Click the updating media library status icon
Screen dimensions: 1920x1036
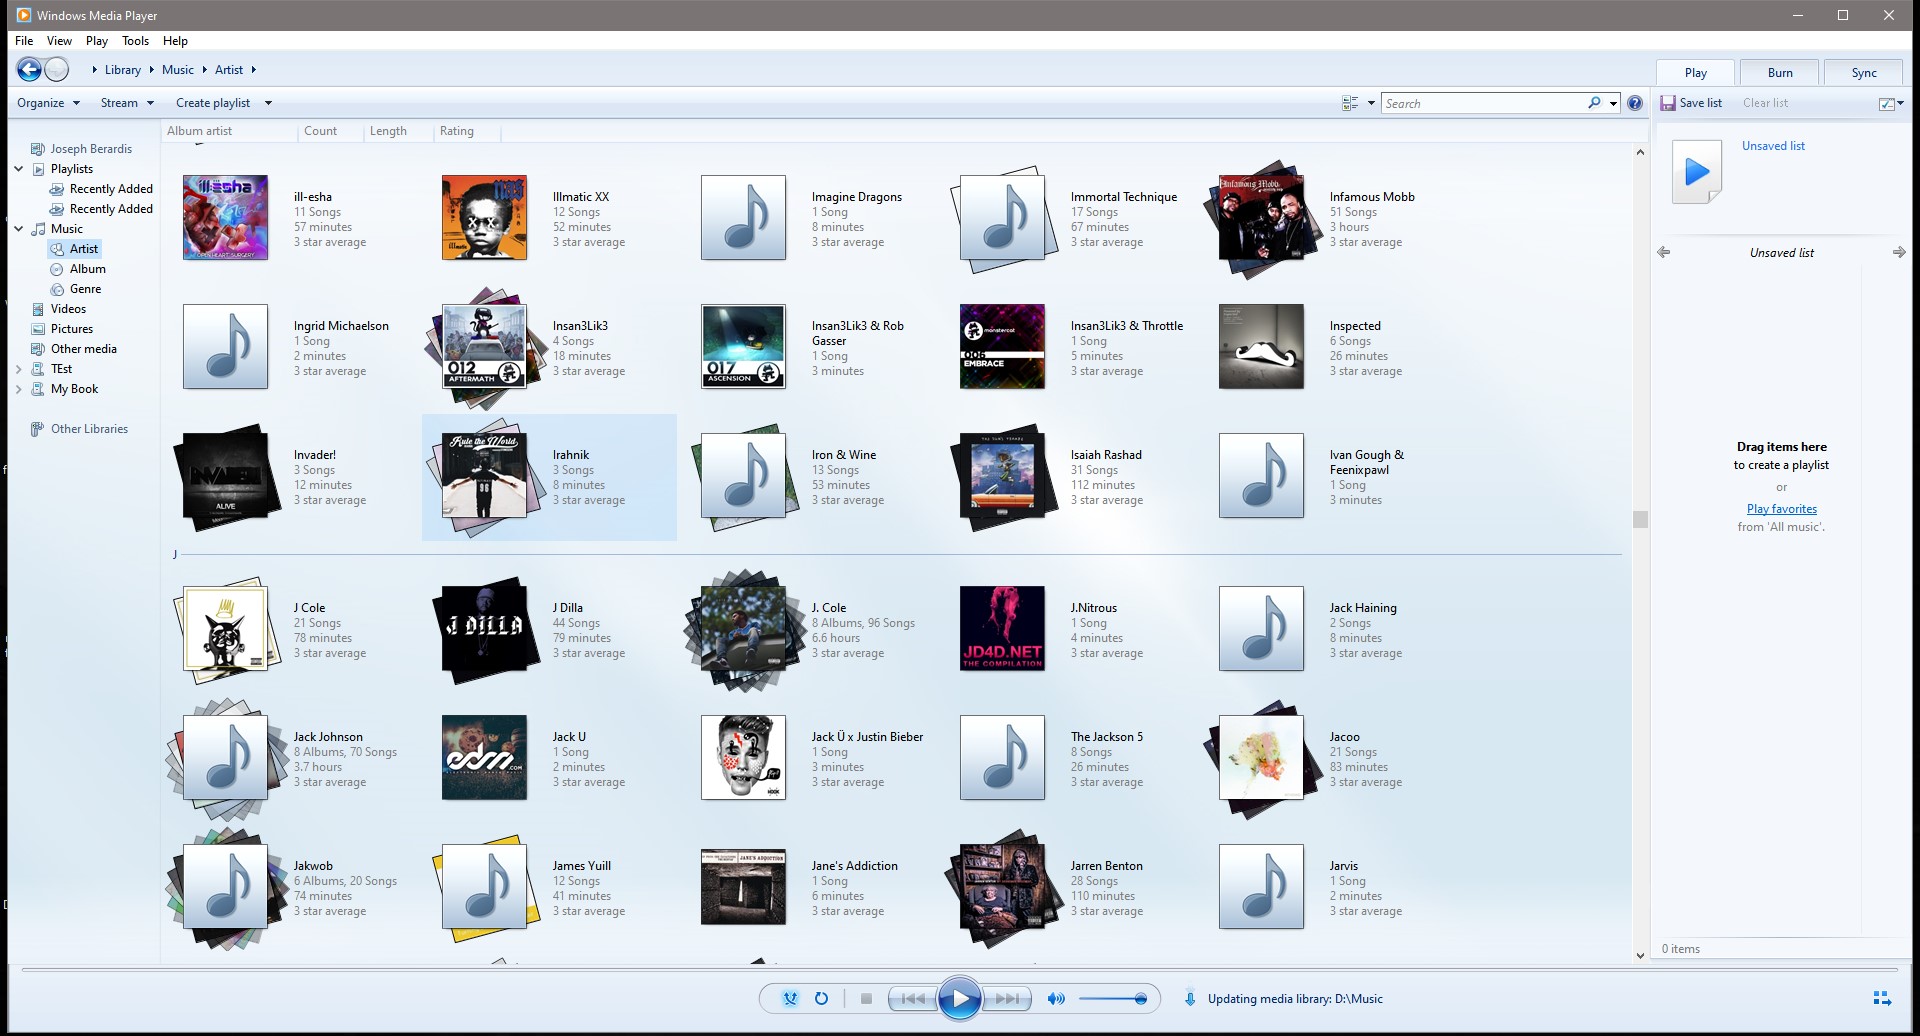pyautogui.click(x=1189, y=998)
